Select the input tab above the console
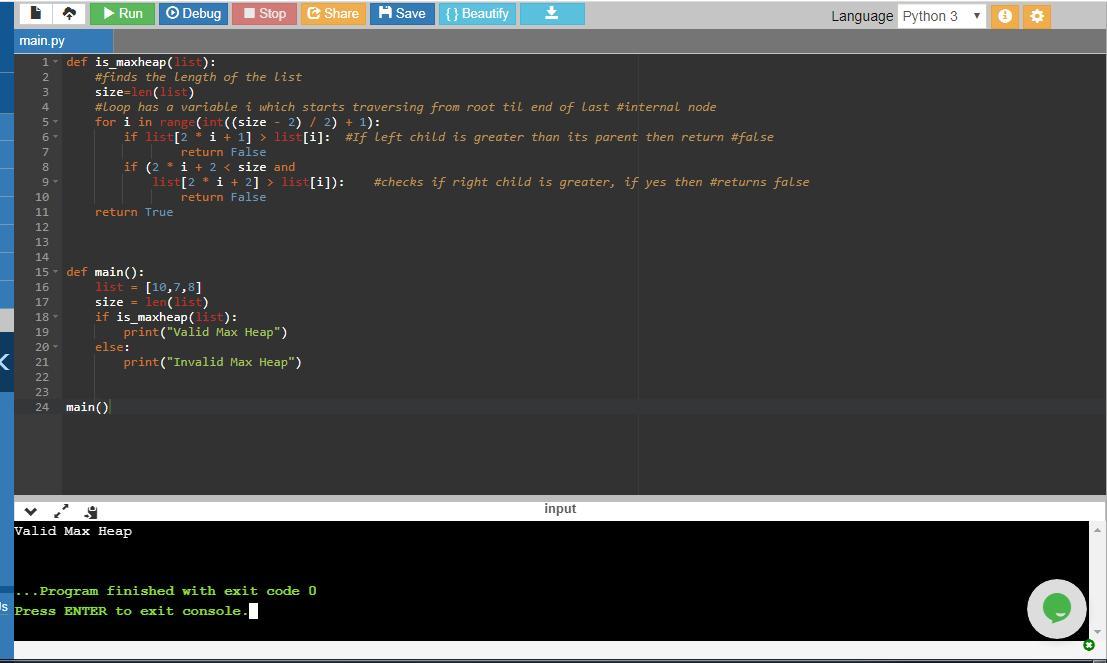Viewport: 1107px width, 663px height. pyautogui.click(x=560, y=509)
